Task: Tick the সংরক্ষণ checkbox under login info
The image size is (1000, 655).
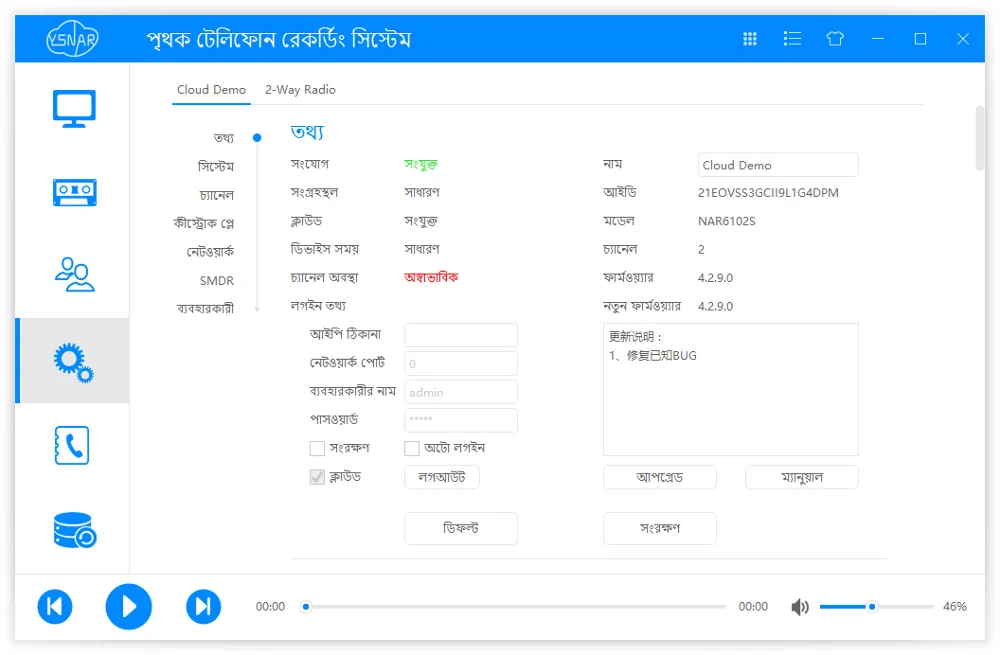Action: click(317, 448)
